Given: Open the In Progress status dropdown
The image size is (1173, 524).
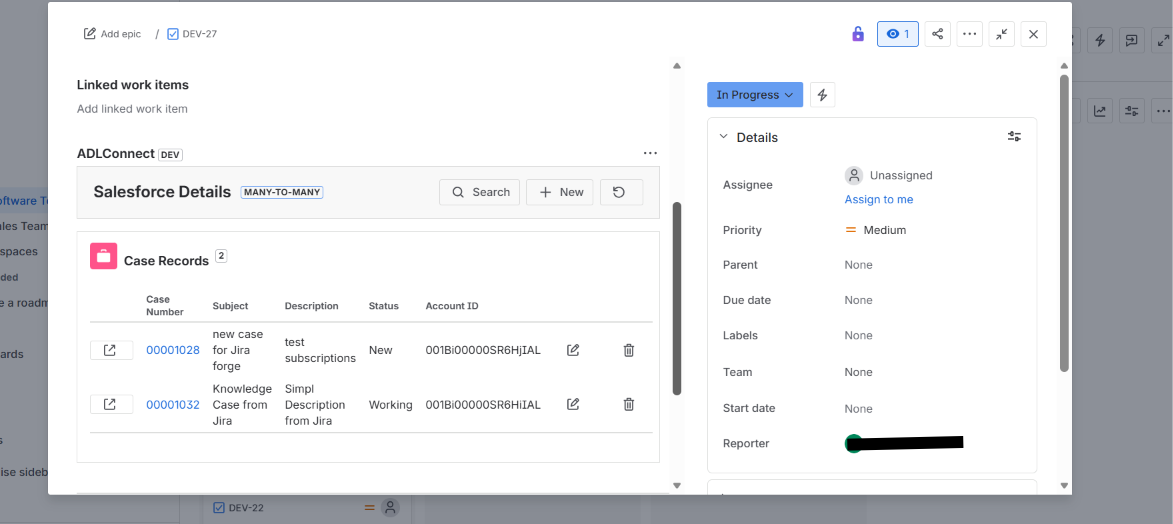Looking at the screenshot, I should click(755, 95).
